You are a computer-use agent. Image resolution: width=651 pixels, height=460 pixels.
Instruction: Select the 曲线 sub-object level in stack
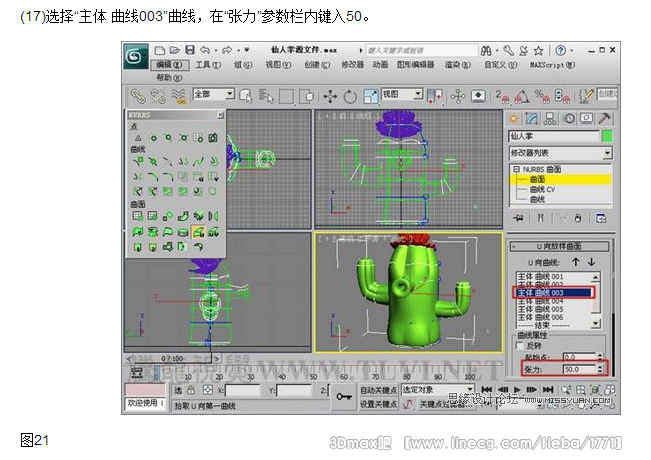(x=537, y=200)
